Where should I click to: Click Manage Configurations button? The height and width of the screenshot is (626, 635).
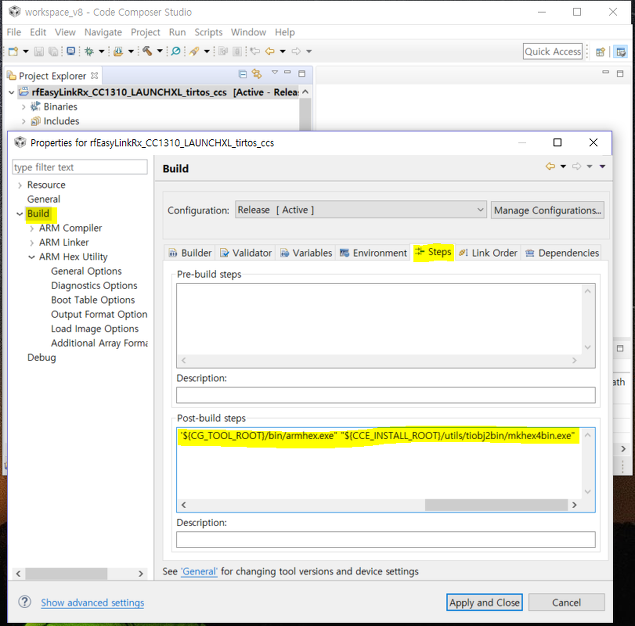click(x=548, y=210)
